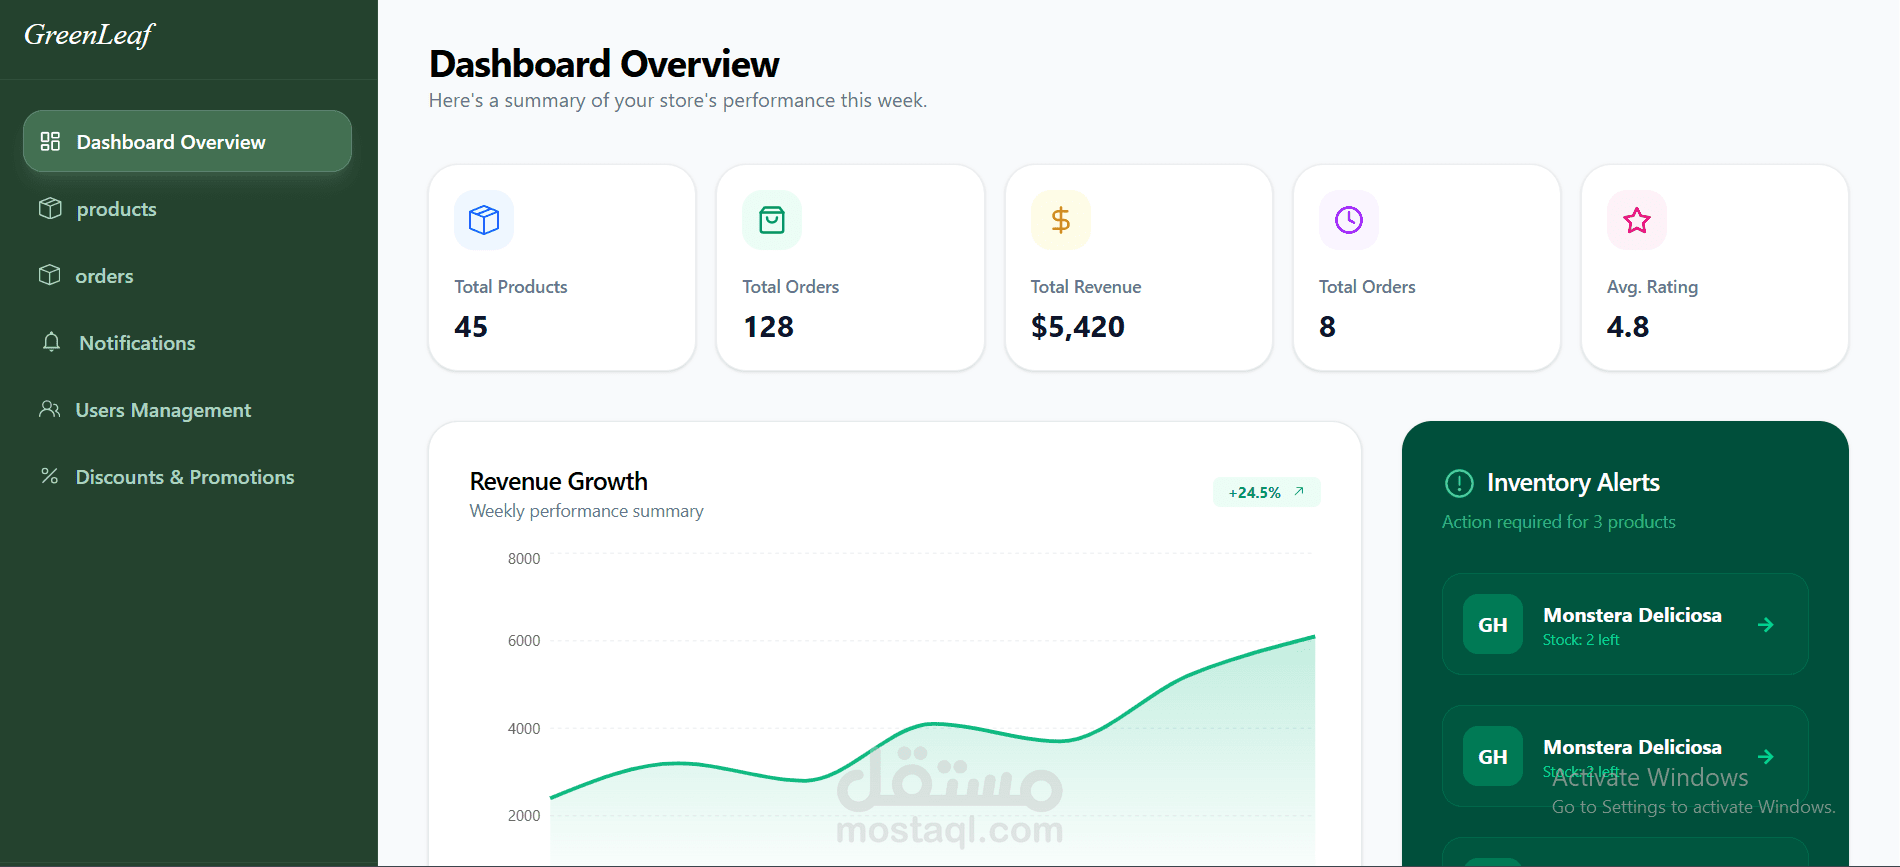Click the Total Products label

[511, 287]
